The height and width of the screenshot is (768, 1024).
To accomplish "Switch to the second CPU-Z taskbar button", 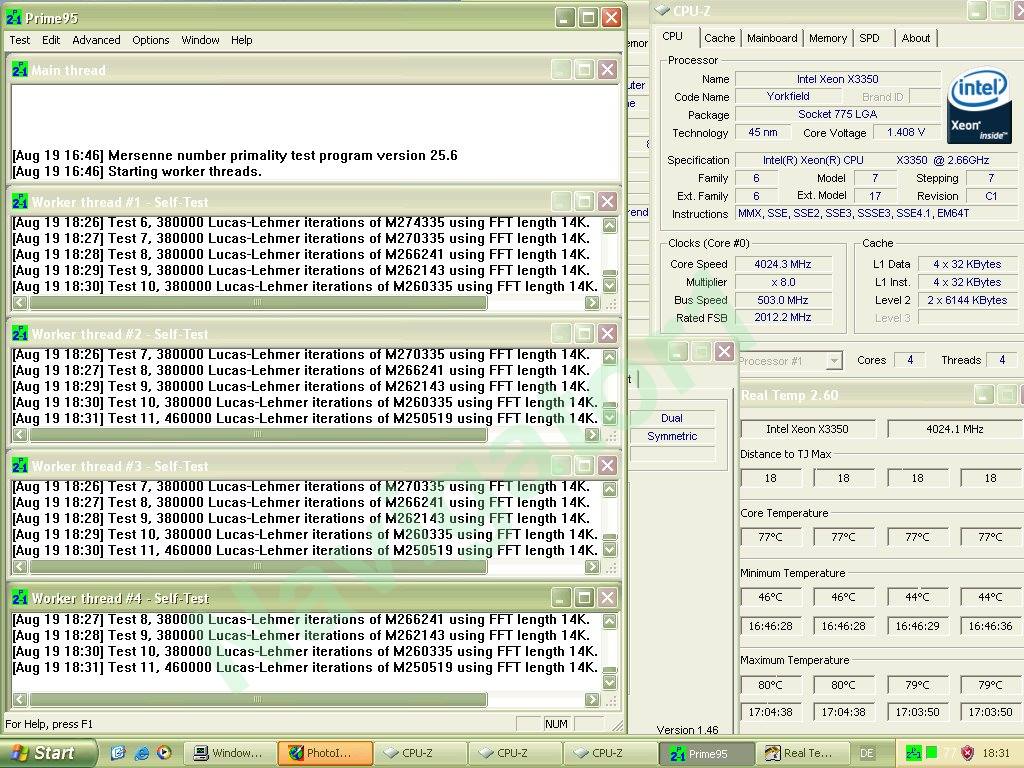I will (x=515, y=753).
